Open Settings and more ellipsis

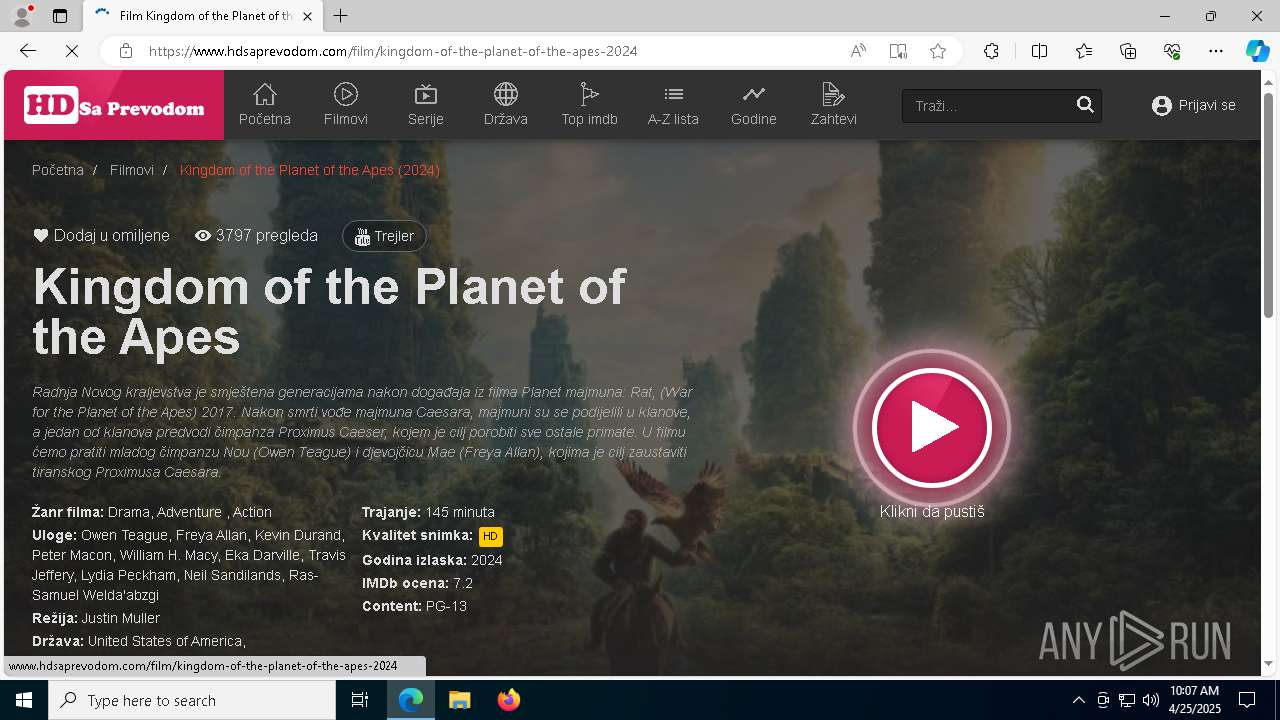click(x=1216, y=51)
